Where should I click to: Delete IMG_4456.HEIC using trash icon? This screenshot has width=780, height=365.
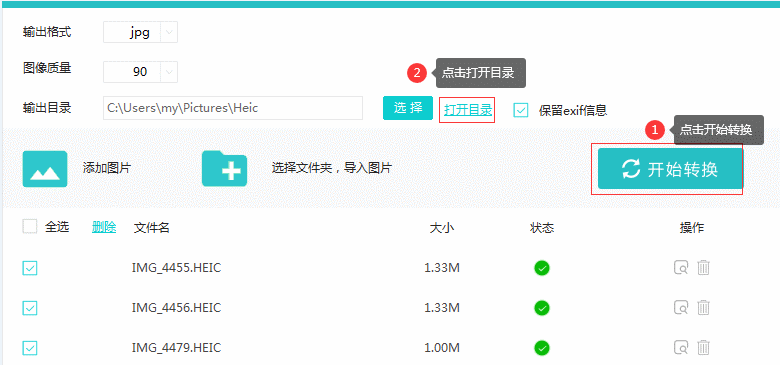[x=703, y=308]
